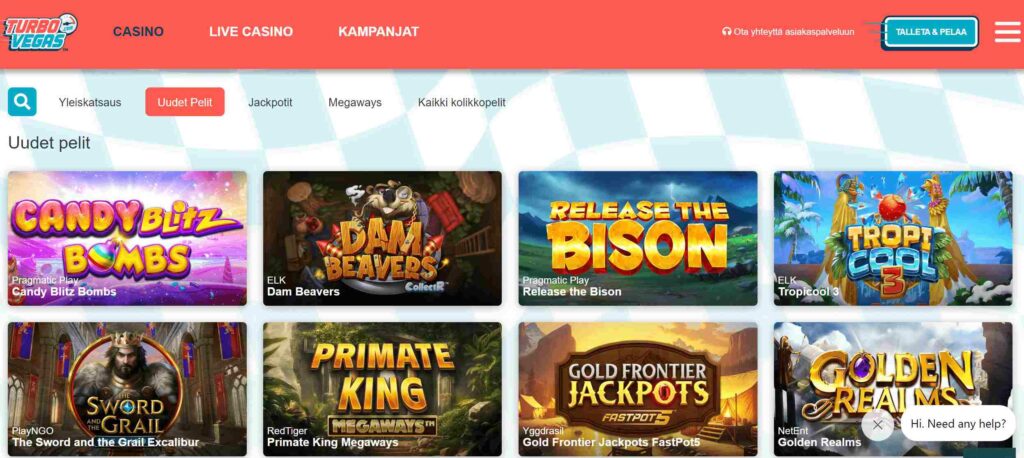Open the Release the Bison game

(x=638, y=238)
